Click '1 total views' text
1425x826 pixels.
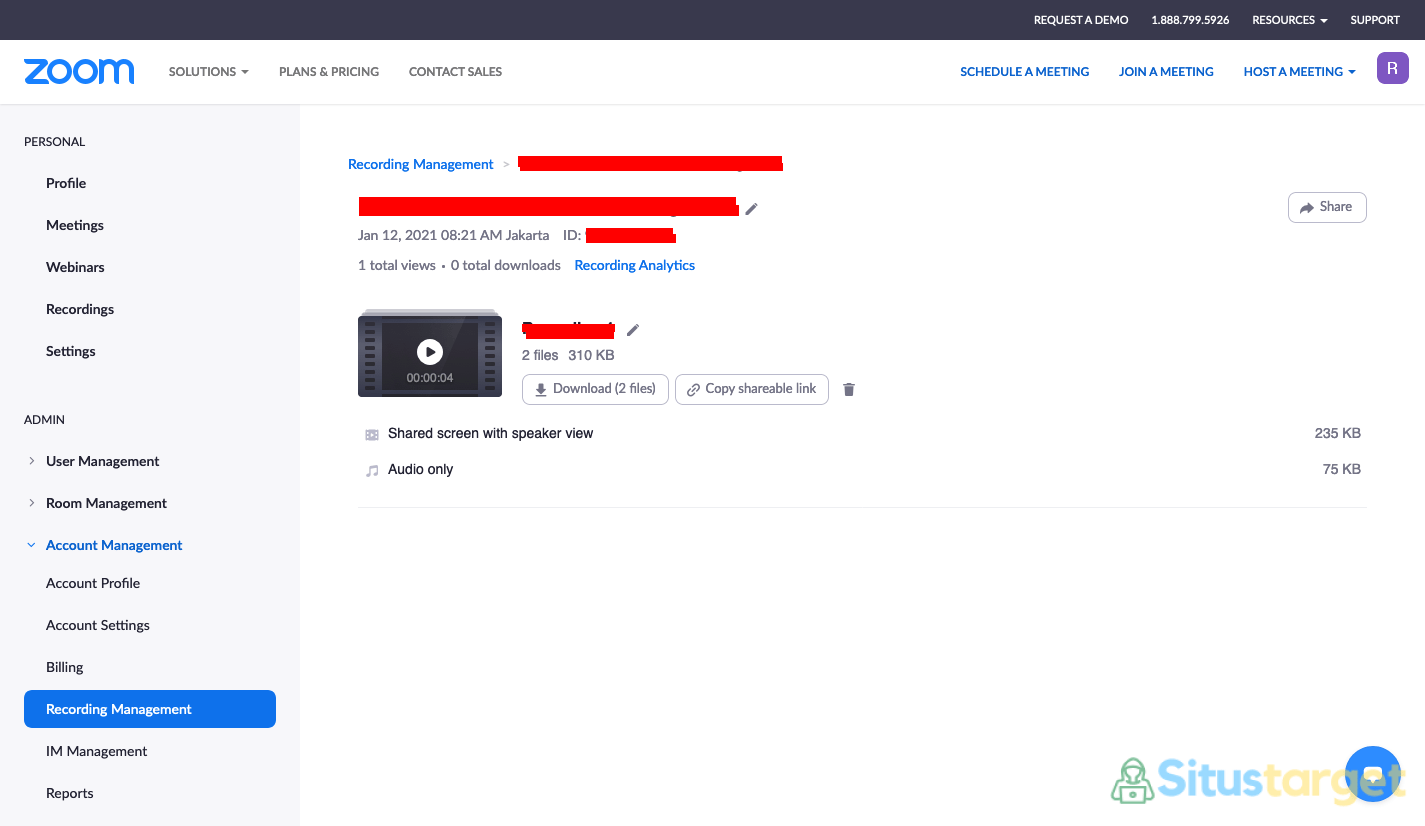coord(397,265)
